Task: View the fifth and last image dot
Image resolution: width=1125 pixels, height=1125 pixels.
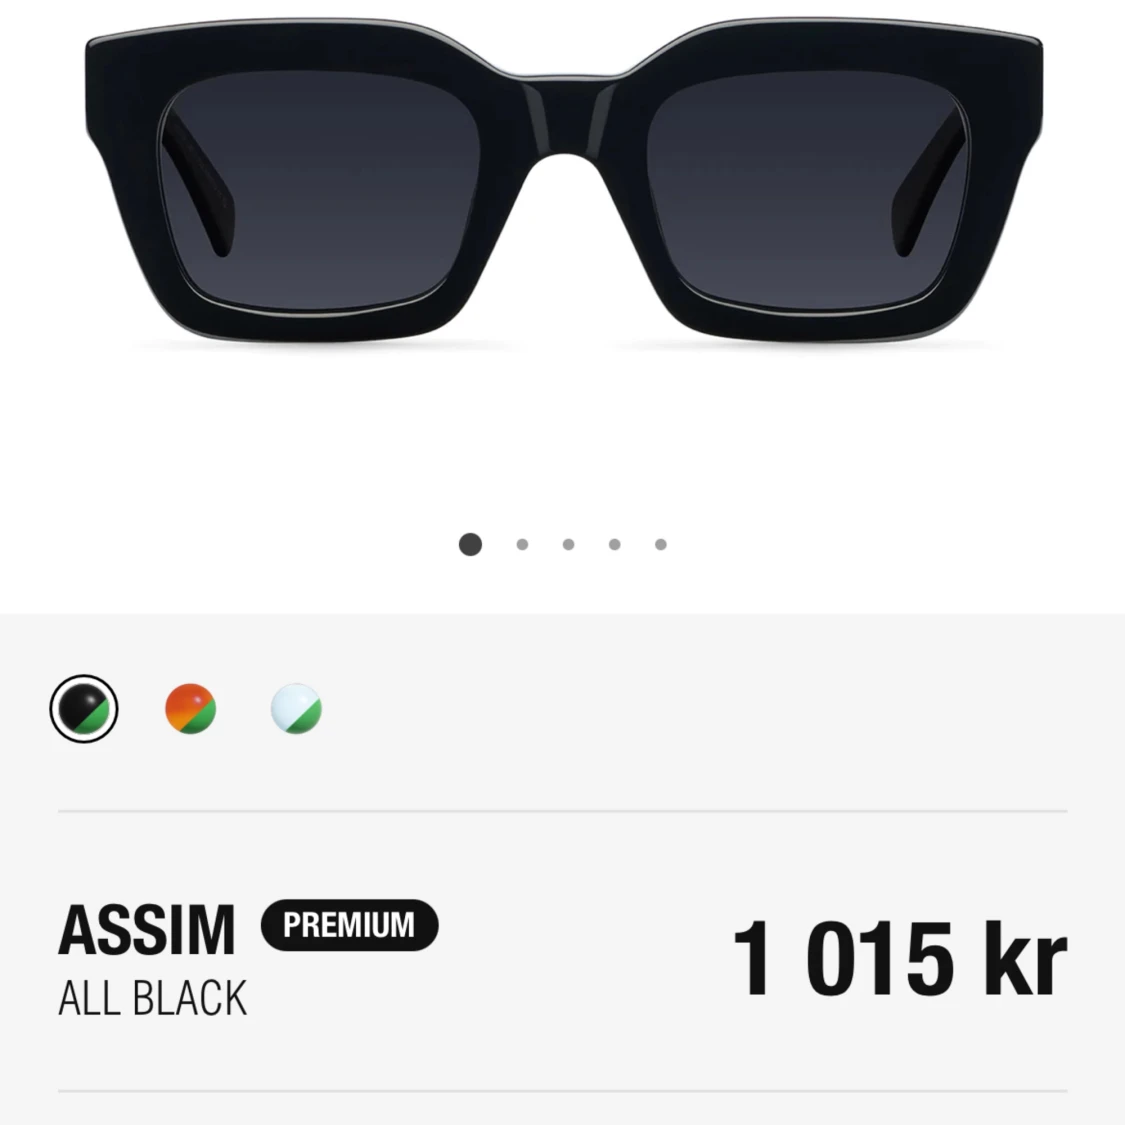Action: (x=661, y=545)
